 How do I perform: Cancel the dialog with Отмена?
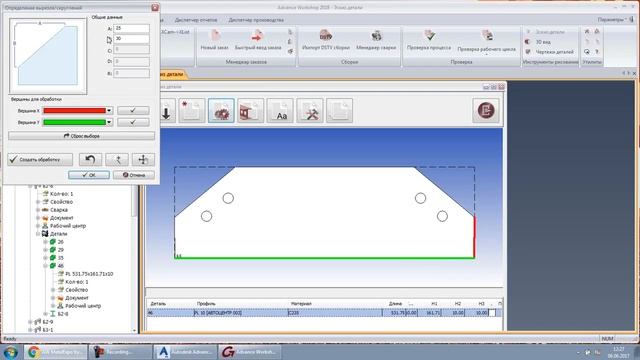pos(134,175)
